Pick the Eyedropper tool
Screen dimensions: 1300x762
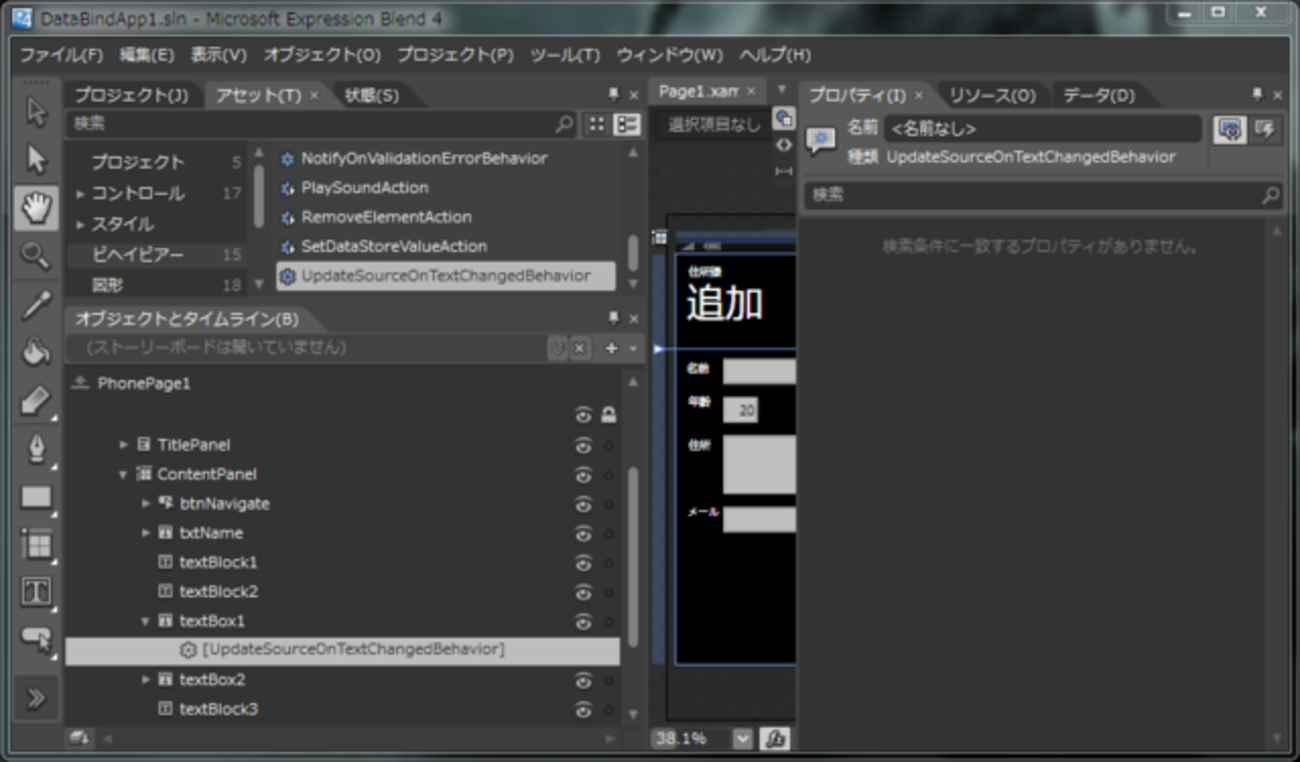pos(36,305)
